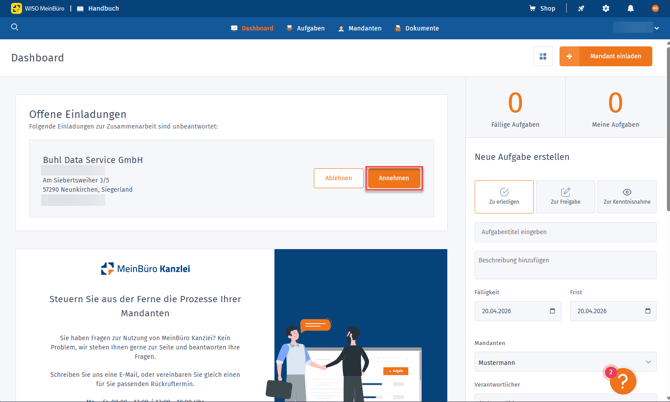The height and width of the screenshot is (402, 670).
Task: Open the Shop cart link
Action: click(x=542, y=9)
